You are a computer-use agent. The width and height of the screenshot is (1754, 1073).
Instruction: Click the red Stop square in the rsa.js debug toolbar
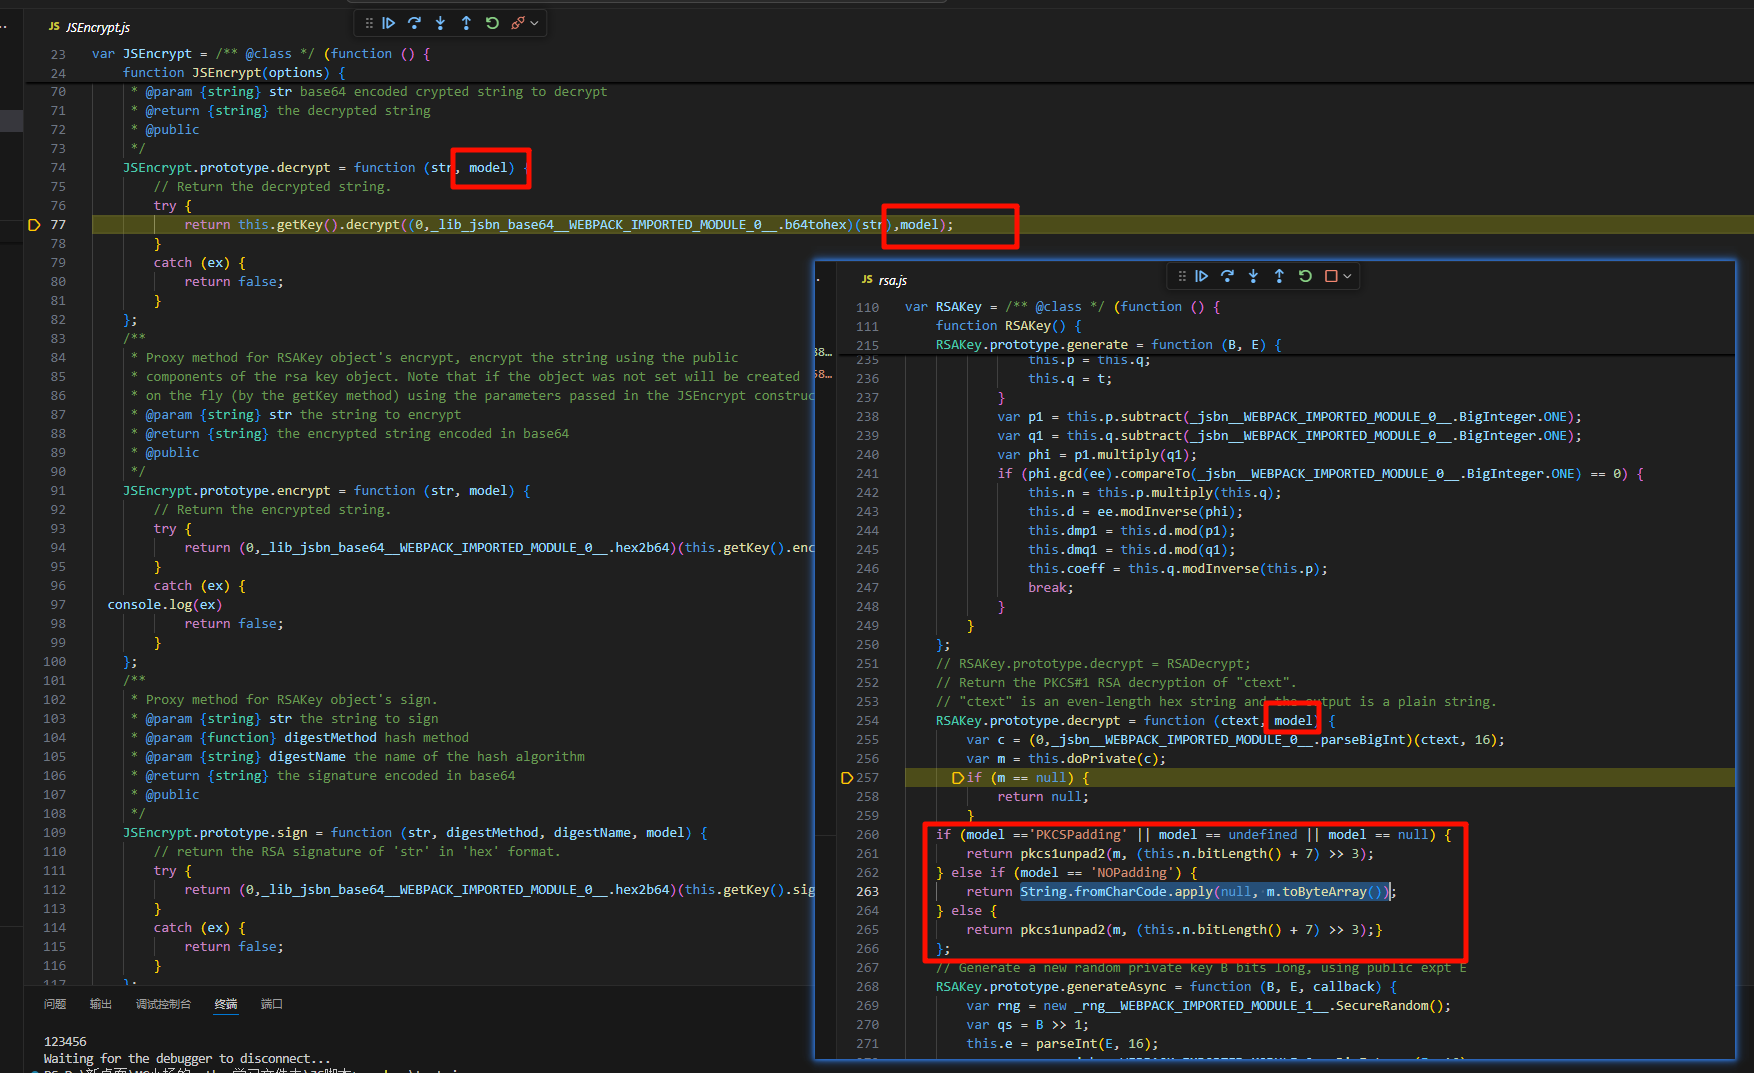pyautogui.click(x=1331, y=276)
